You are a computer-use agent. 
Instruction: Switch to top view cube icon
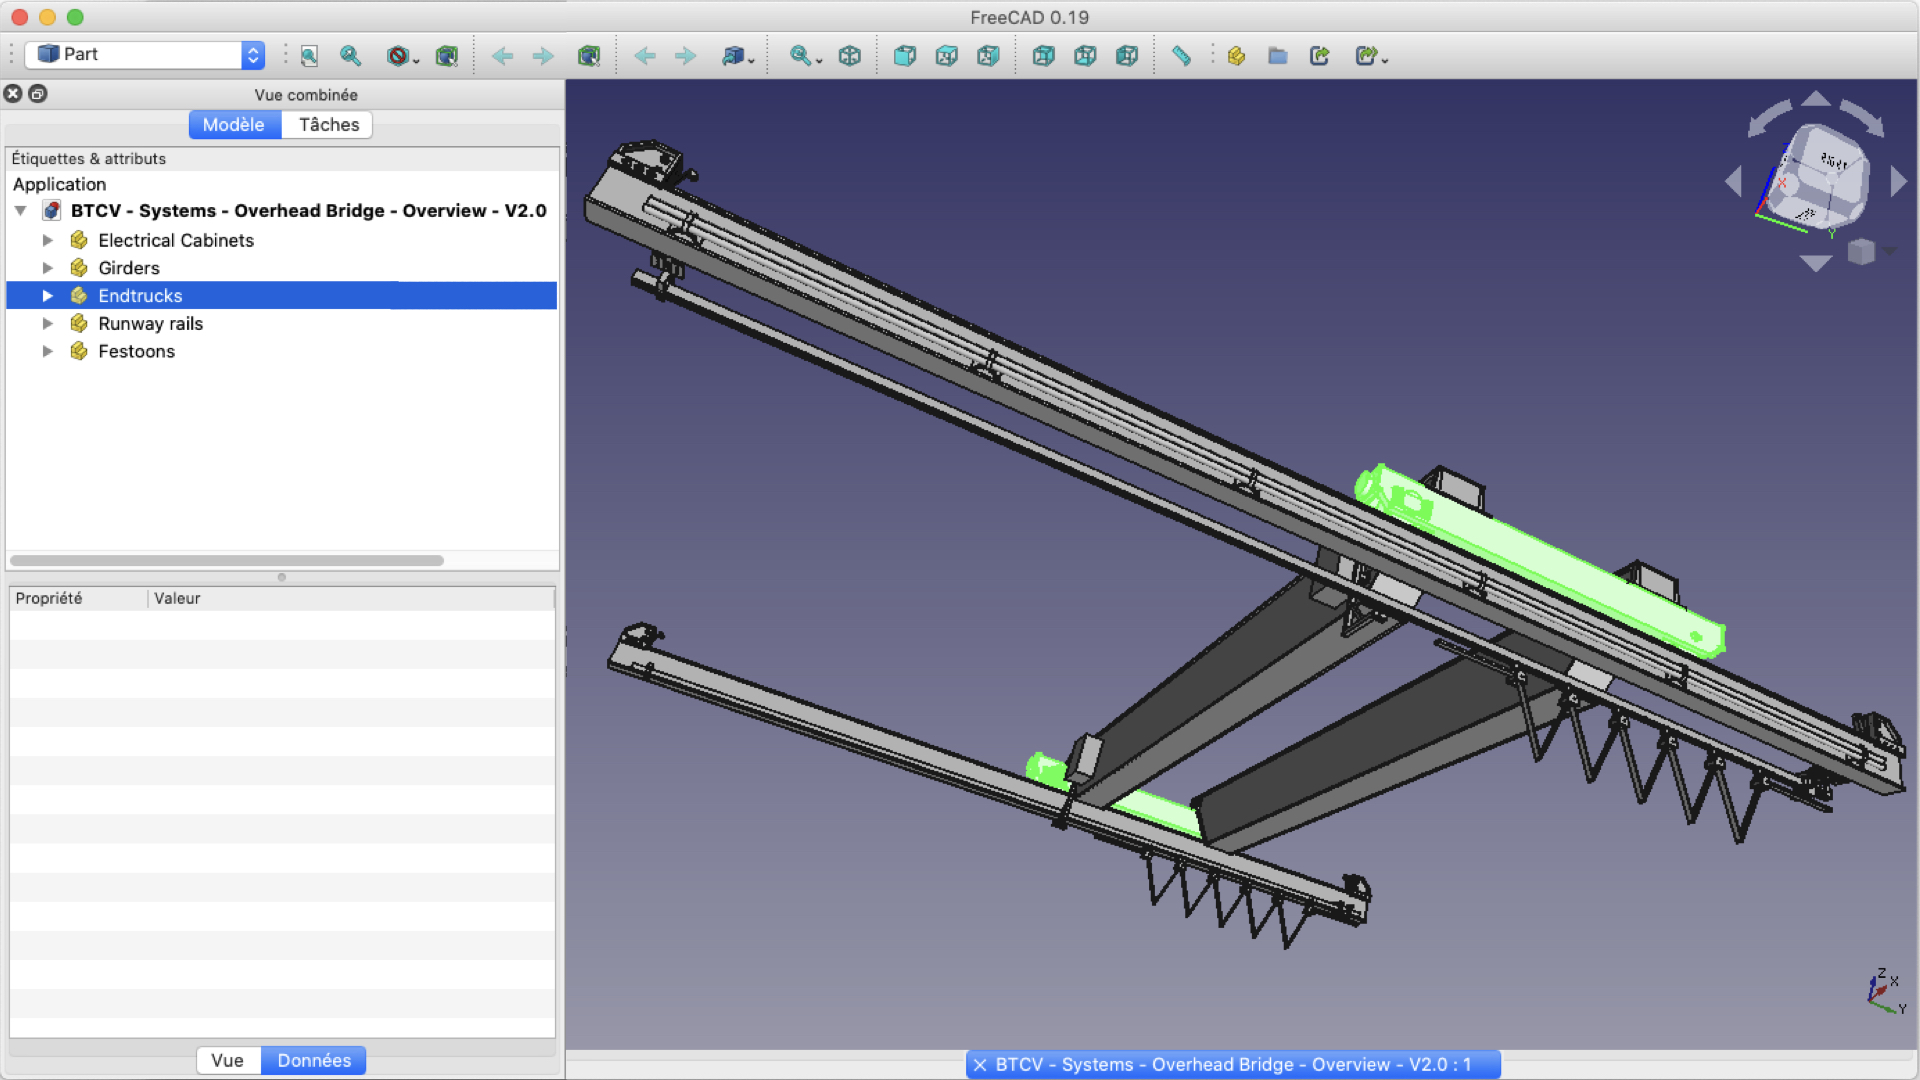[x=946, y=56]
